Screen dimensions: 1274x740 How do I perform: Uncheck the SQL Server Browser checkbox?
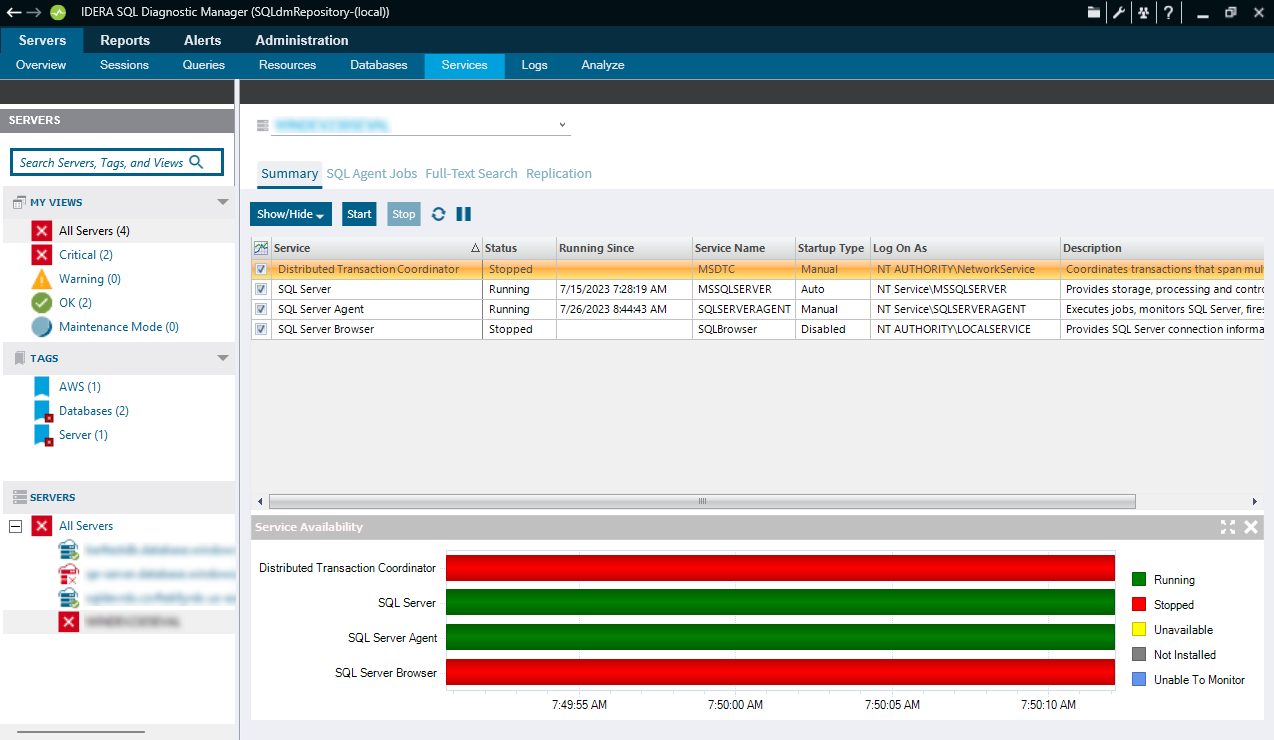point(261,330)
